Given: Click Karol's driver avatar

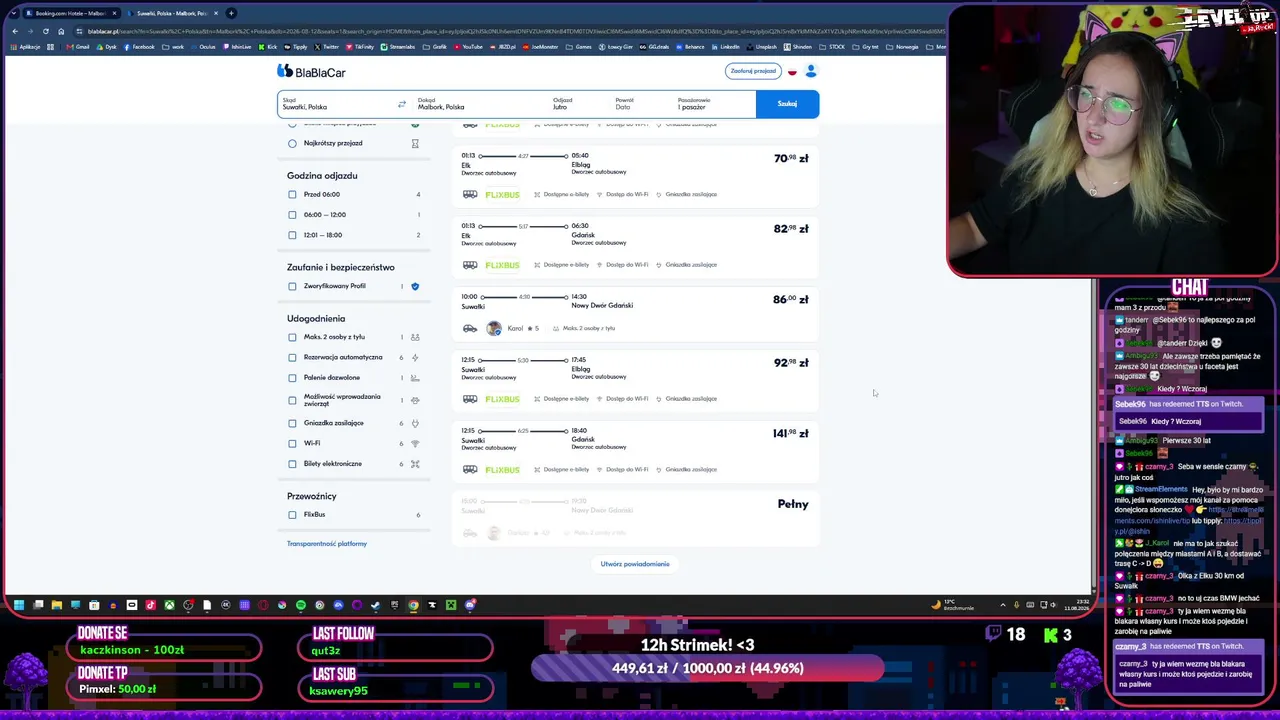Looking at the screenshot, I should pyautogui.click(x=494, y=328).
